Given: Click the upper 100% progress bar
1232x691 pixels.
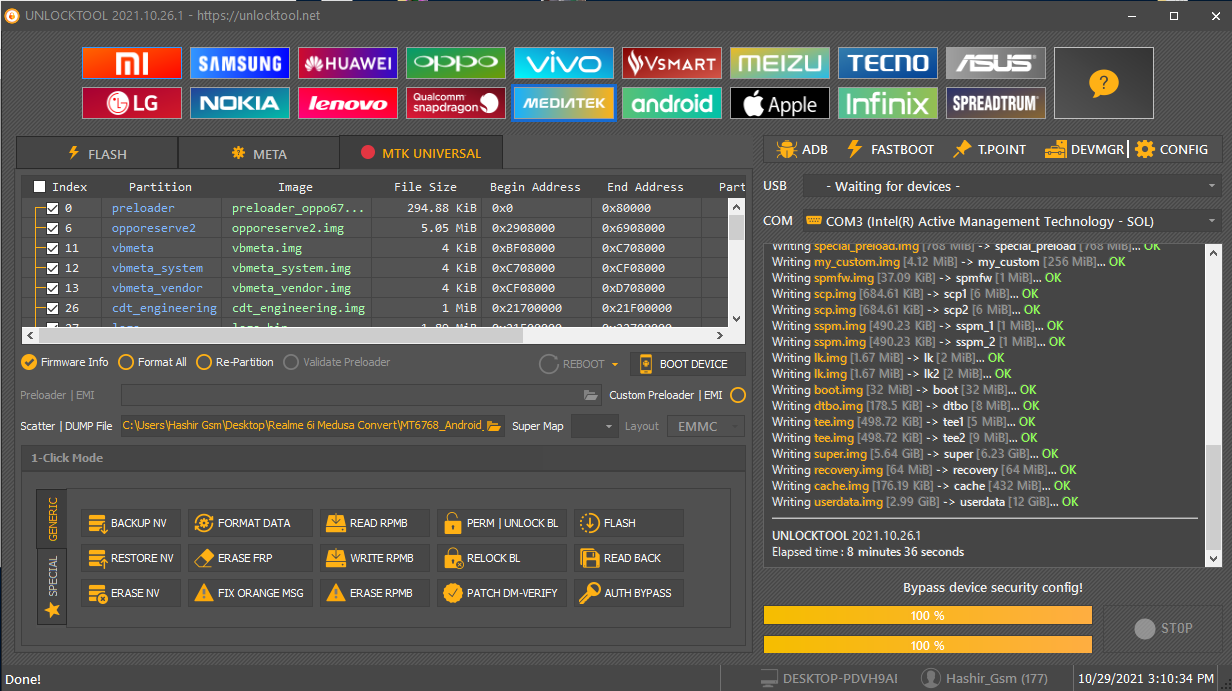Looking at the screenshot, I should pos(928,616).
